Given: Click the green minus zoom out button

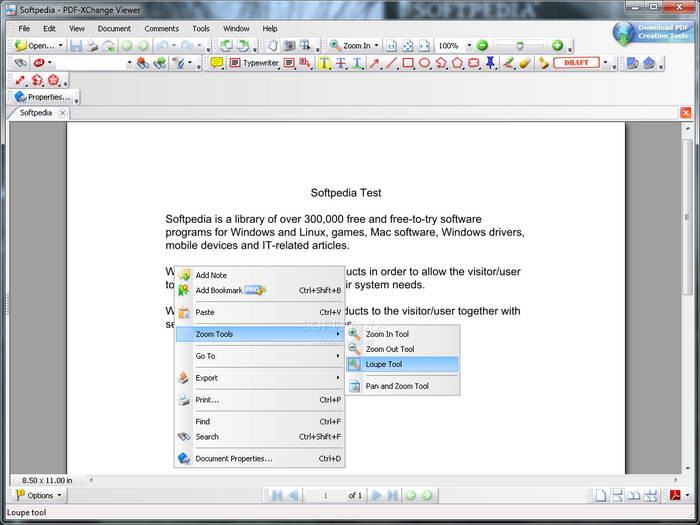Looking at the screenshot, I should pos(482,46).
